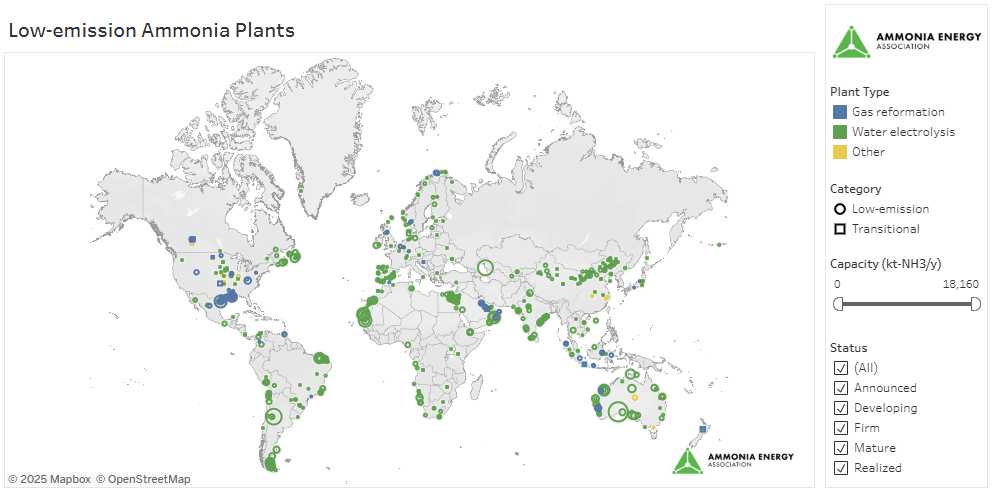Click the Ammonia Energy Association logo on the map
This screenshot has width=993, height=493.
[x=732, y=461]
